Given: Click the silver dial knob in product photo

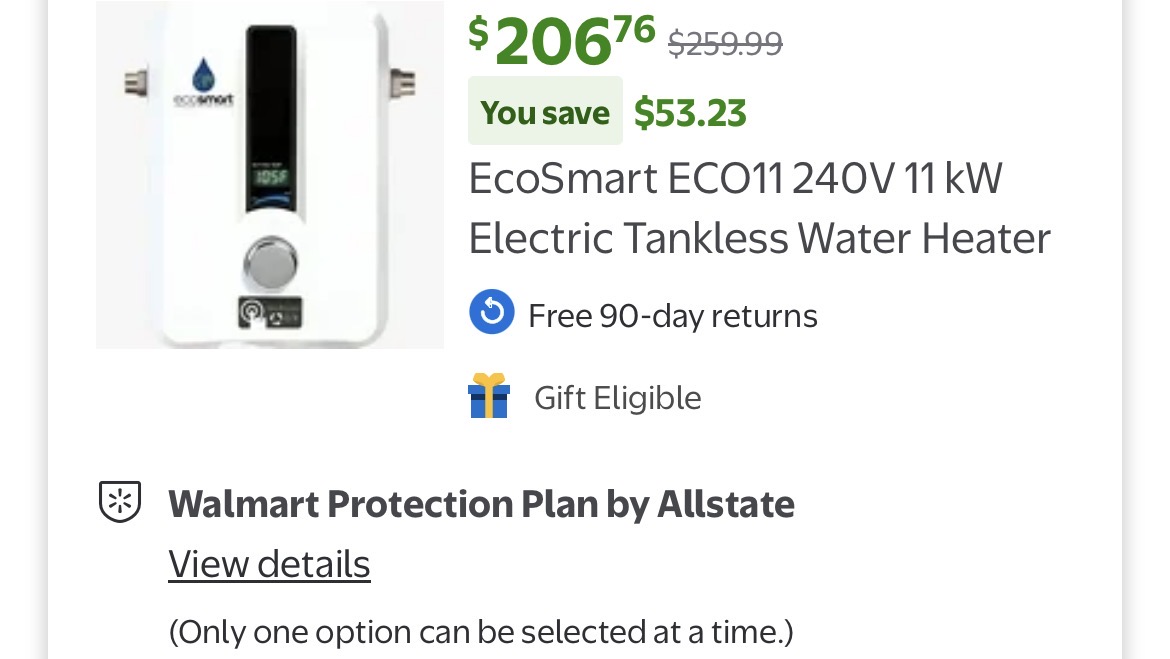Looking at the screenshot, I should (269, 262).
